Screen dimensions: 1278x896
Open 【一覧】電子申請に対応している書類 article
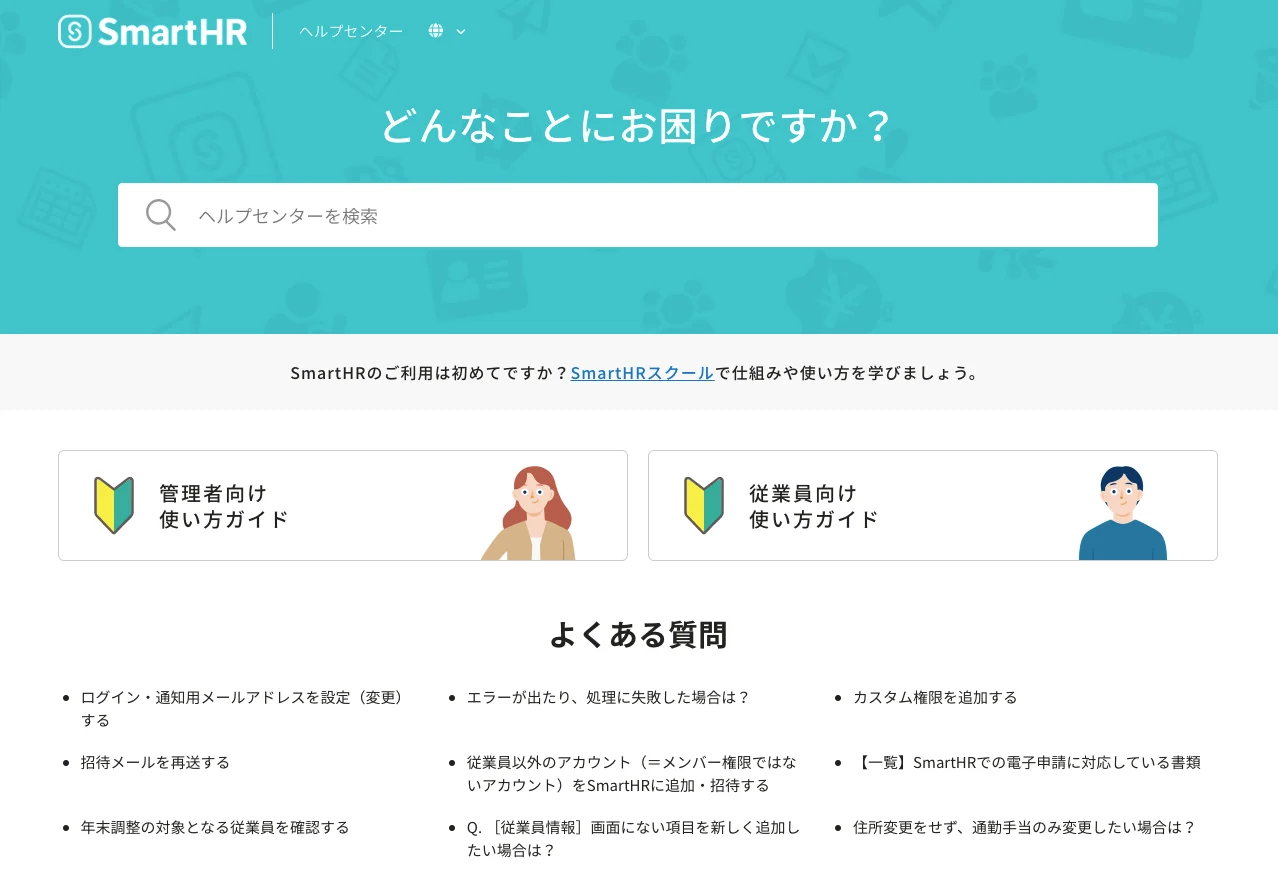1027,762
